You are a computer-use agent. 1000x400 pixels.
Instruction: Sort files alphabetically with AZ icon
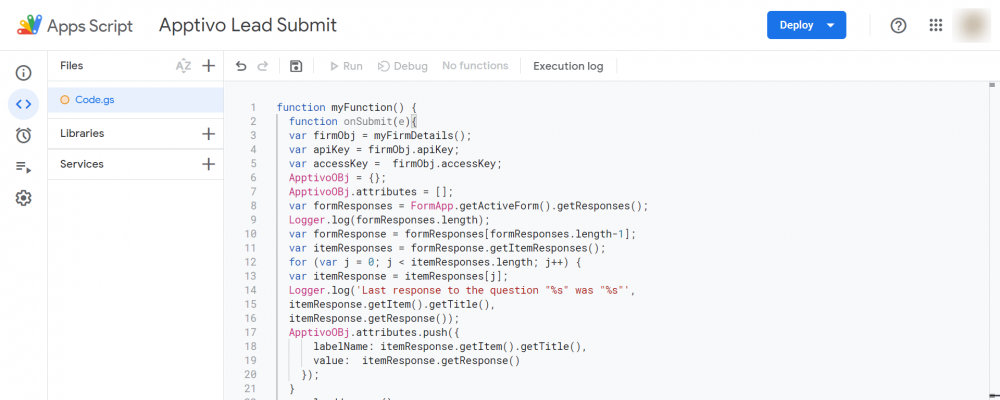pyautogui.click(x=183, y=66)
